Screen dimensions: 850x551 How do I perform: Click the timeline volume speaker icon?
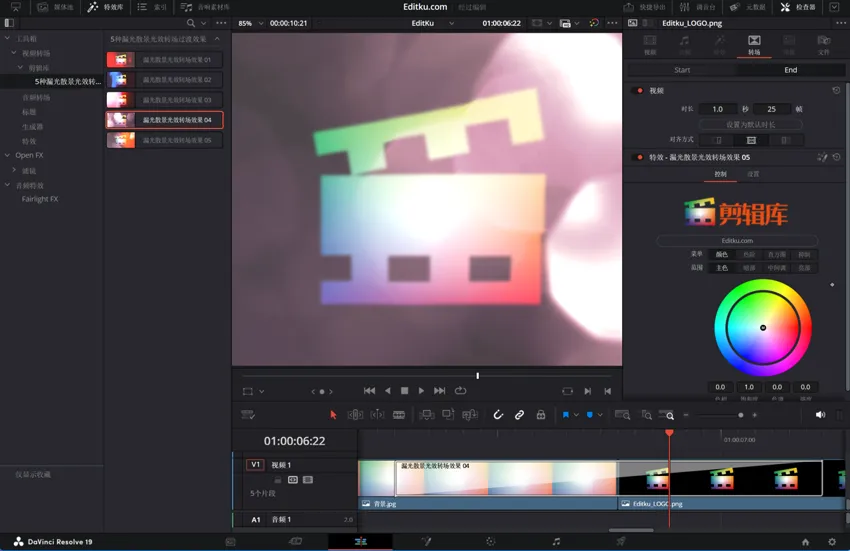(820, 415)
